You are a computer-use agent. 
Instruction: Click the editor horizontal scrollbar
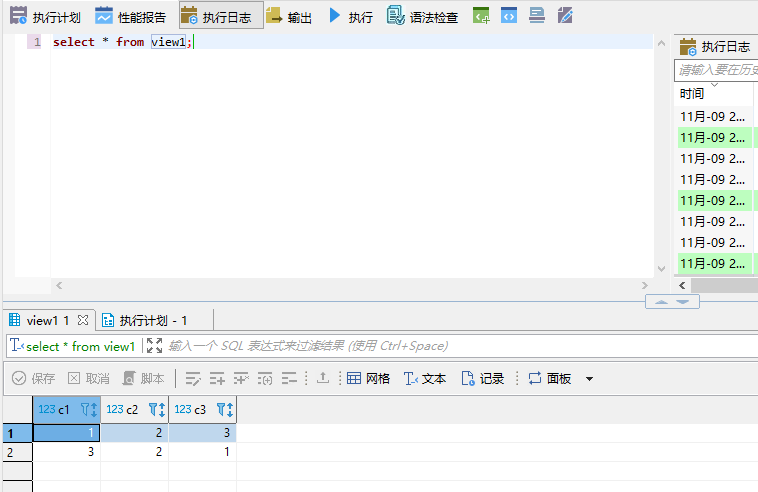pyautogui.click(x=350, y=286)
